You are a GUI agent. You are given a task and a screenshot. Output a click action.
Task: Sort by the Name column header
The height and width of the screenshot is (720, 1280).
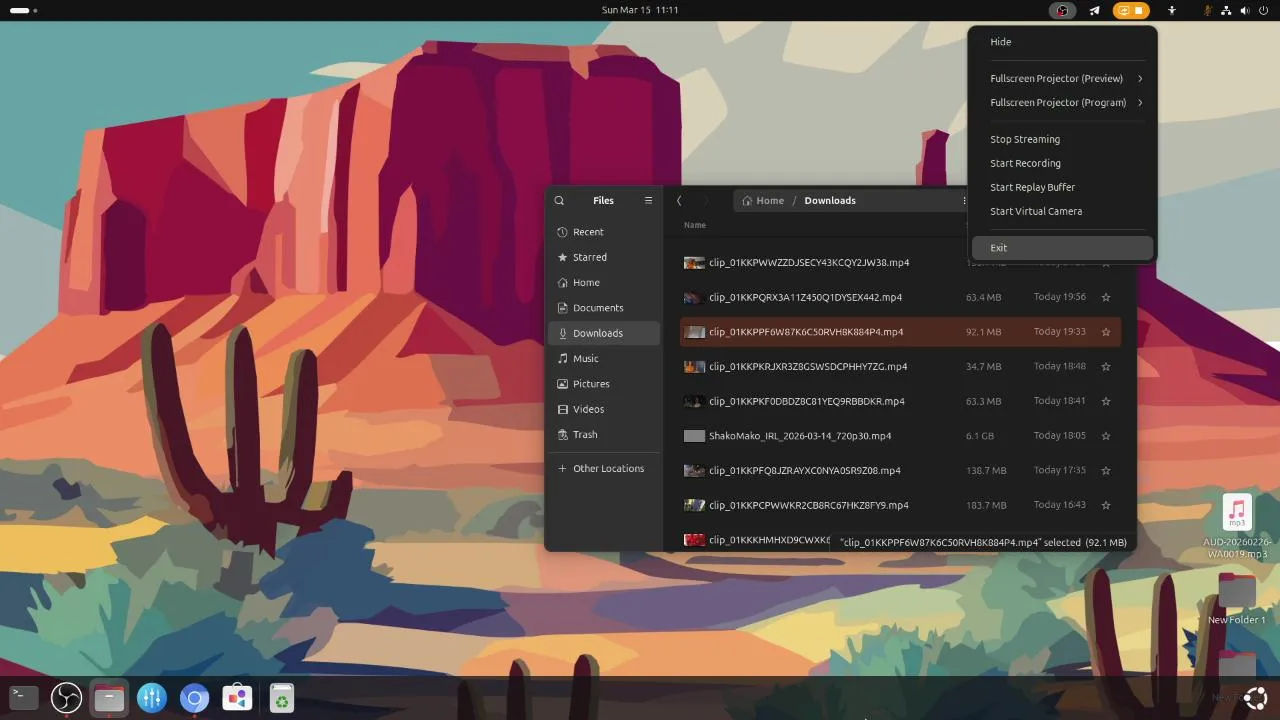(x=695, y=225)
